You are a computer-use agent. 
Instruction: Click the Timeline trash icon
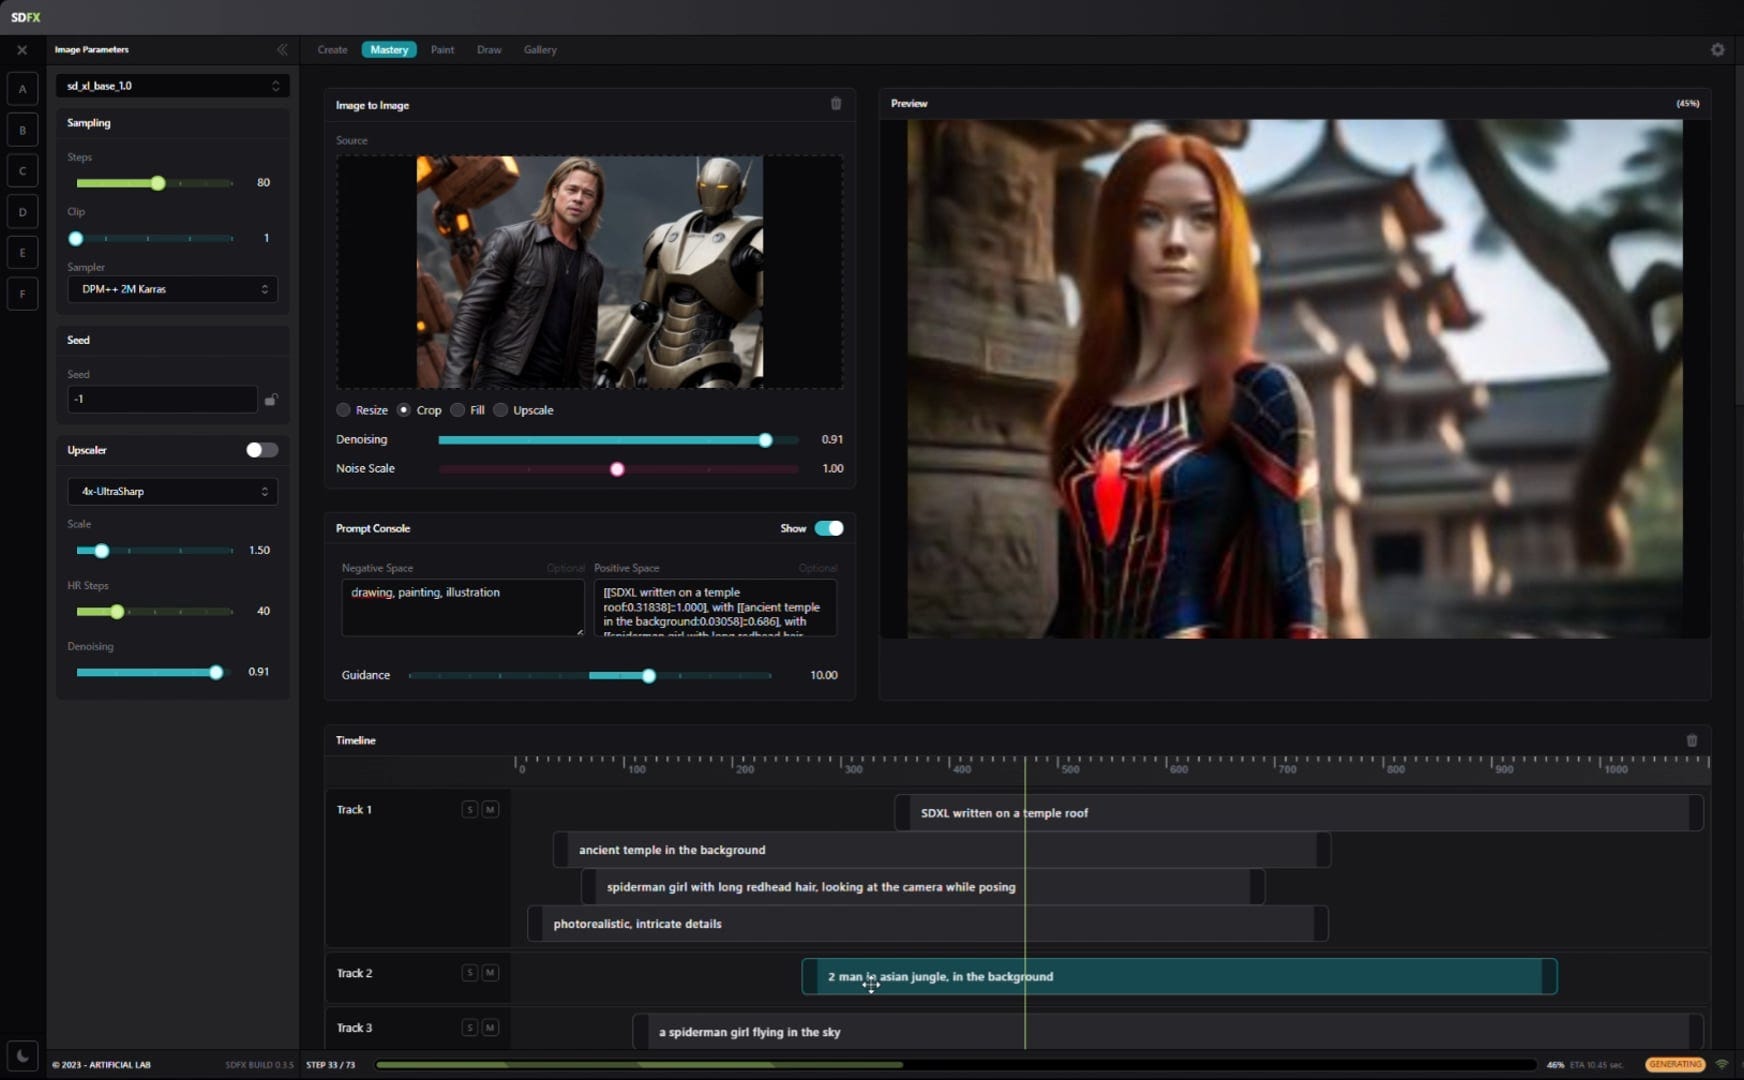click(x=1692, y=741)
